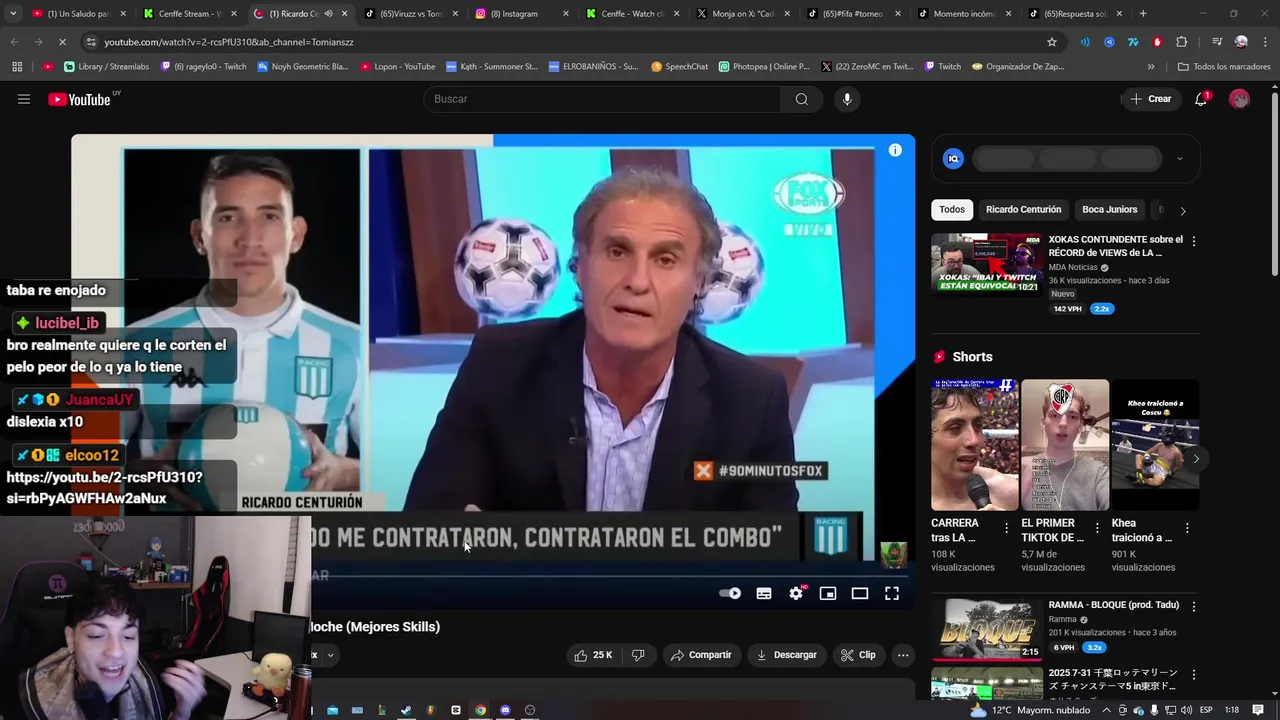The height and width of the screenshot is (720, 1280).
Task: Open the weather widget 12°C
Action: pos(1030,710)
